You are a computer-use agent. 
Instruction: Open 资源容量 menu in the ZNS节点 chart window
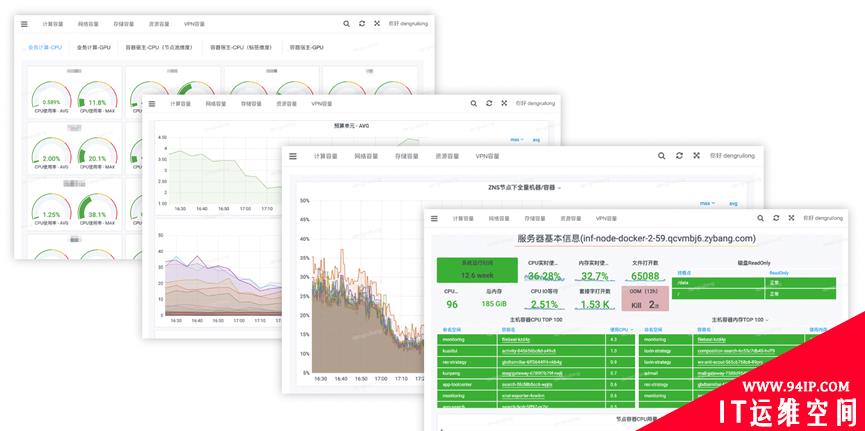[x=447, y=156]
